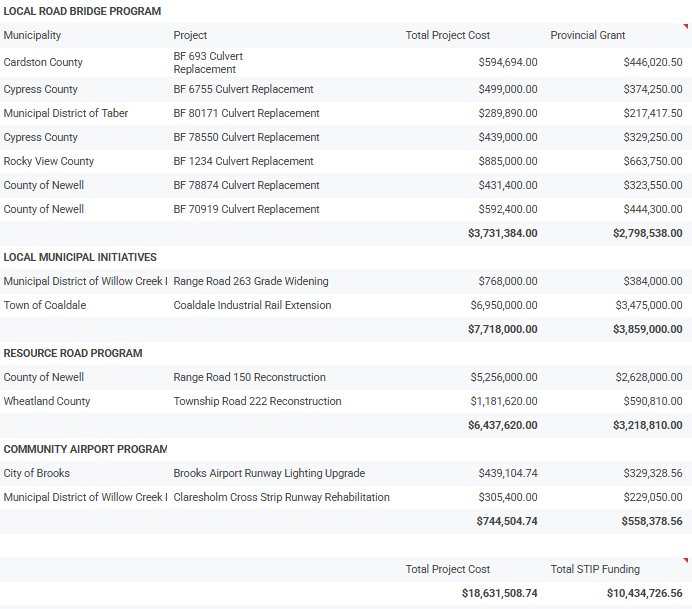Viewport: 692px width, 609px height.
Task: Select the $3,731,384.00 bridge program subtotal
Action: click(502, 233)
